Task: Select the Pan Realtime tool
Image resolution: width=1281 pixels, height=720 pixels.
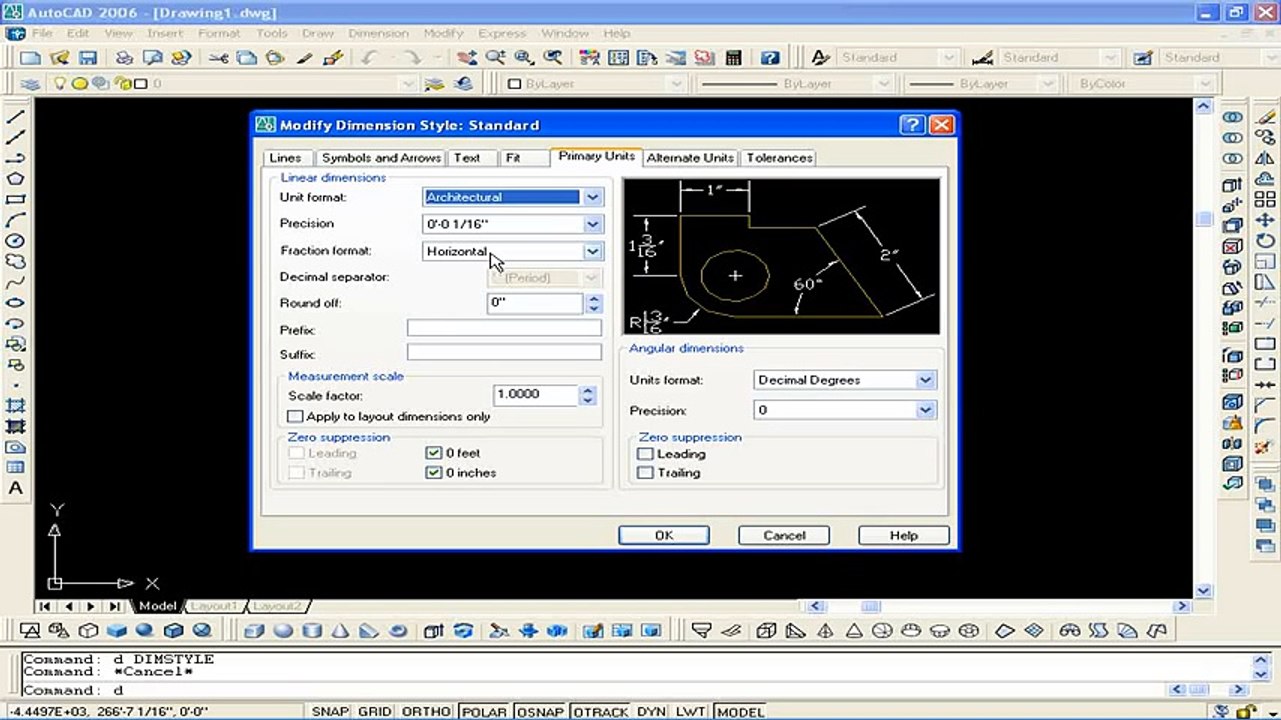Action: 466,58
